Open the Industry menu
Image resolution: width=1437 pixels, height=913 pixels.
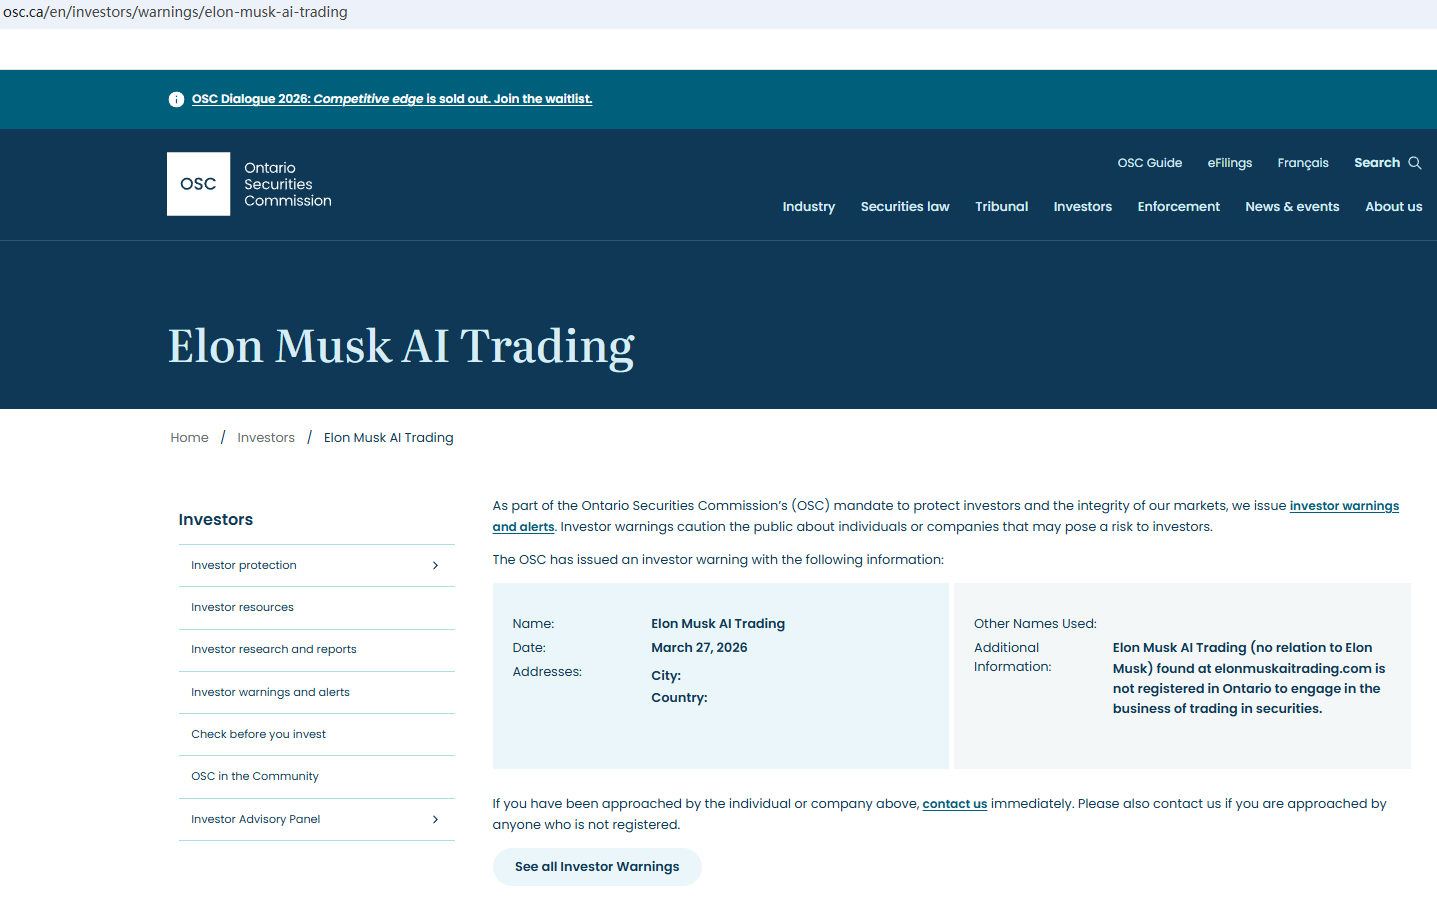click(808, 207)
